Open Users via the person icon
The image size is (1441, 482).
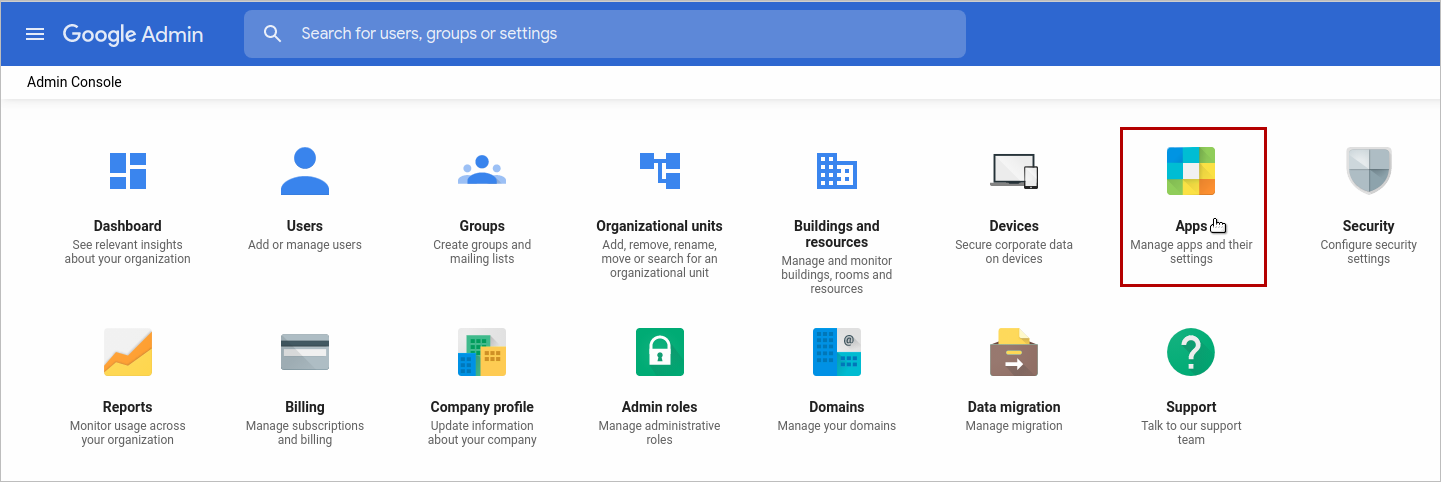tap(305, 171)
